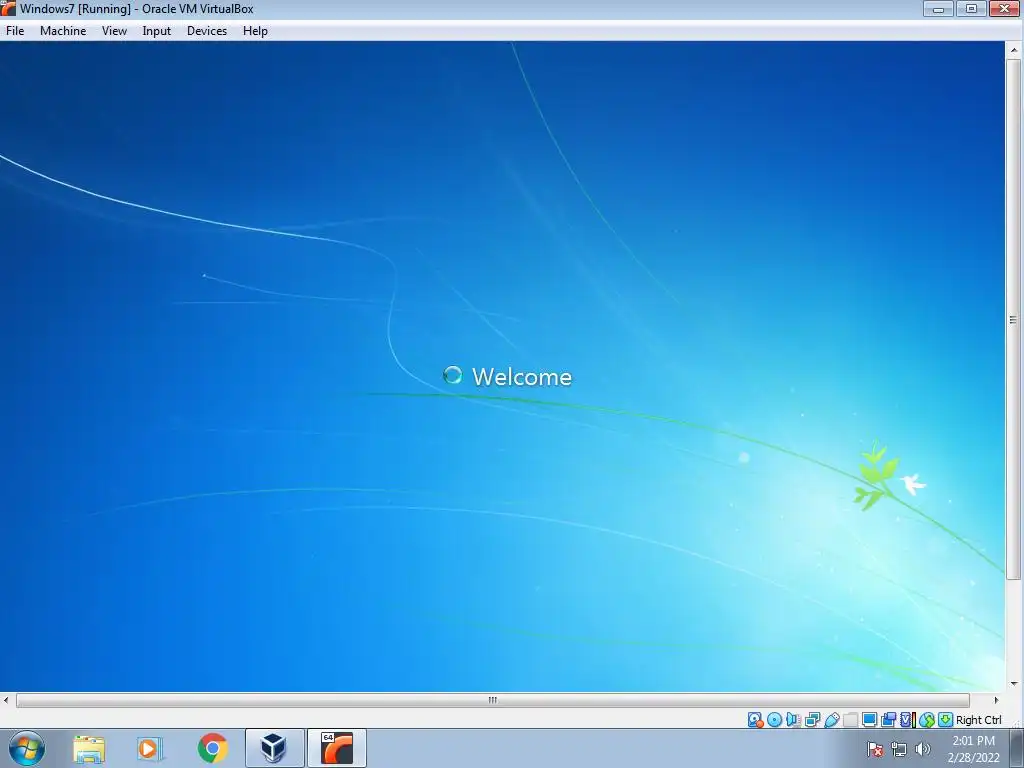Click the optical disc status icon
The image size is (1024, 768).
tap(775, 720)
